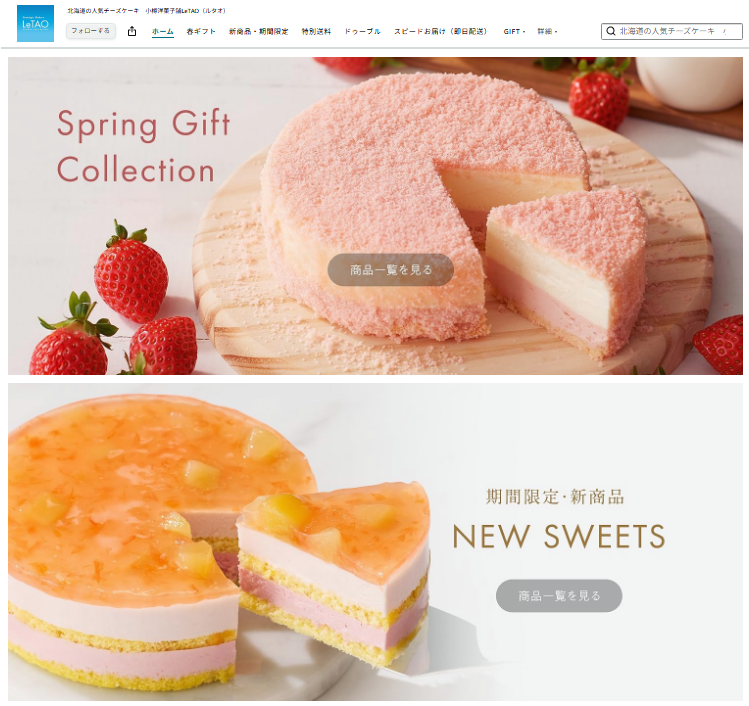Click the store search input field

671,32
